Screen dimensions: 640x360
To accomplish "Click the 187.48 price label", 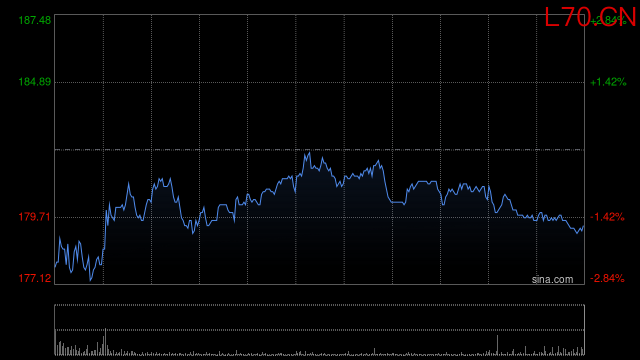I will (x=35, y=20).
